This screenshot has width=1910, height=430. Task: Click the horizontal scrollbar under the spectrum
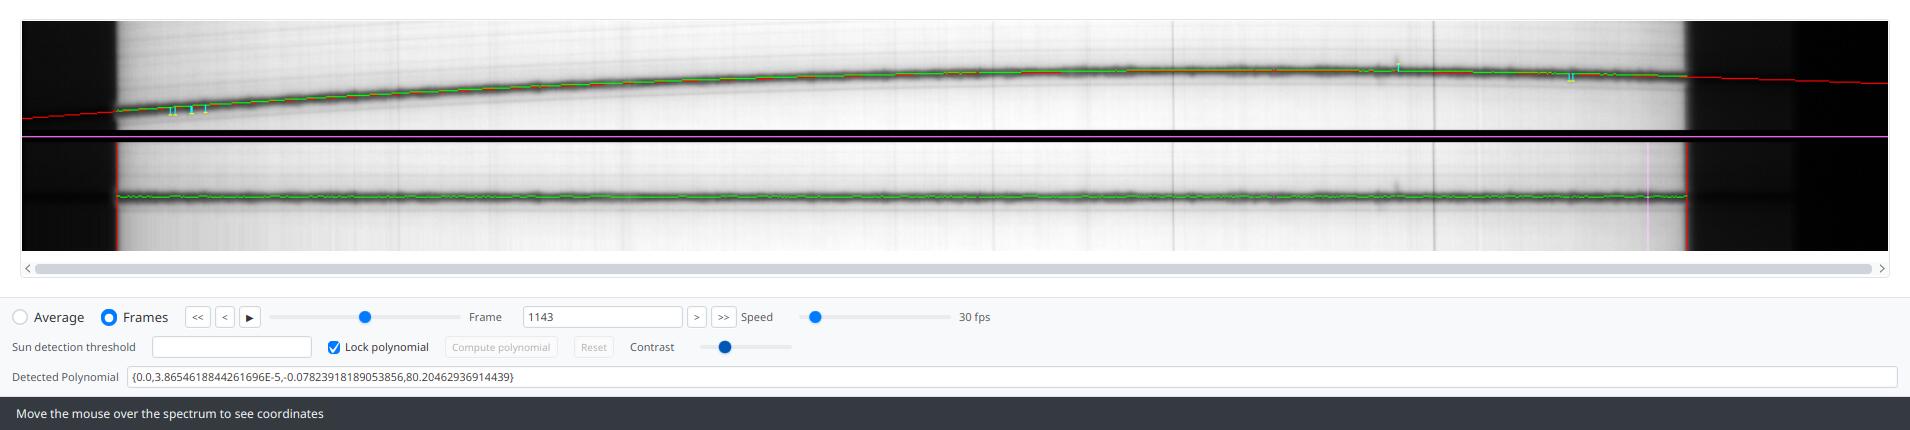[x=953, y=268]
